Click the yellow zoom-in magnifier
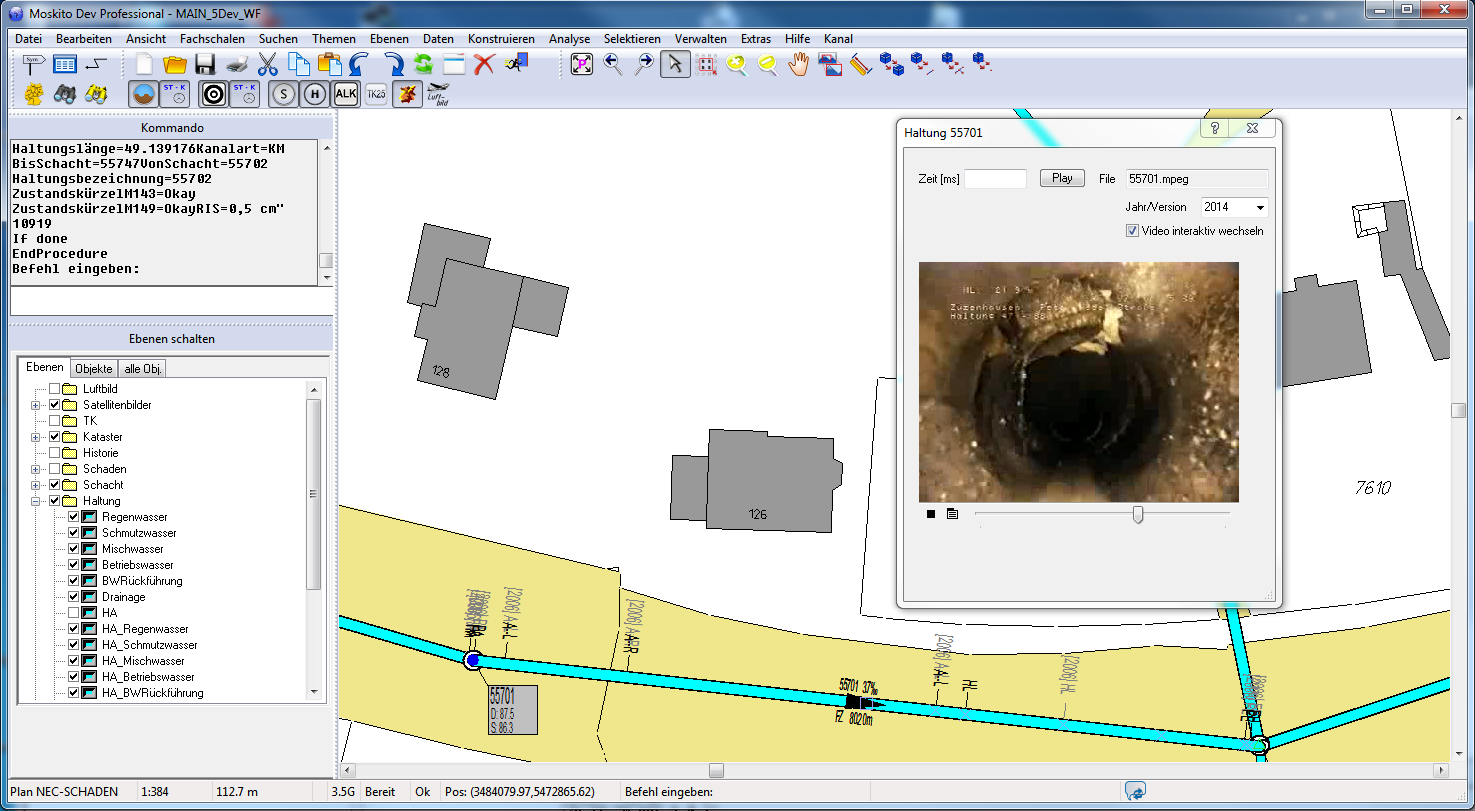 [736, 65]
